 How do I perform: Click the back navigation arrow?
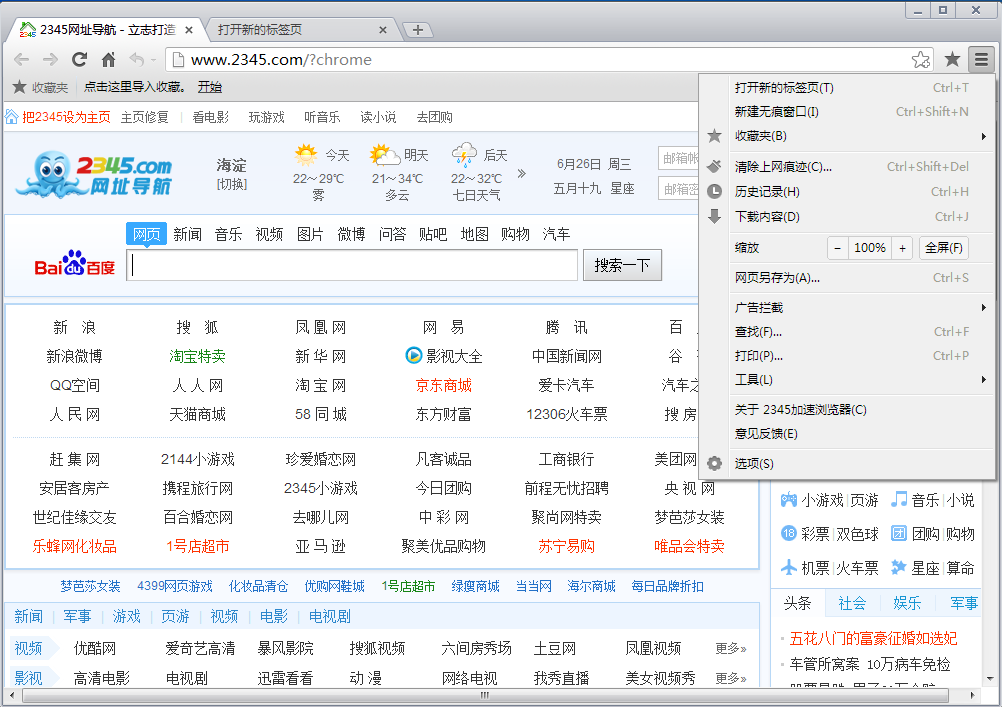21,59
